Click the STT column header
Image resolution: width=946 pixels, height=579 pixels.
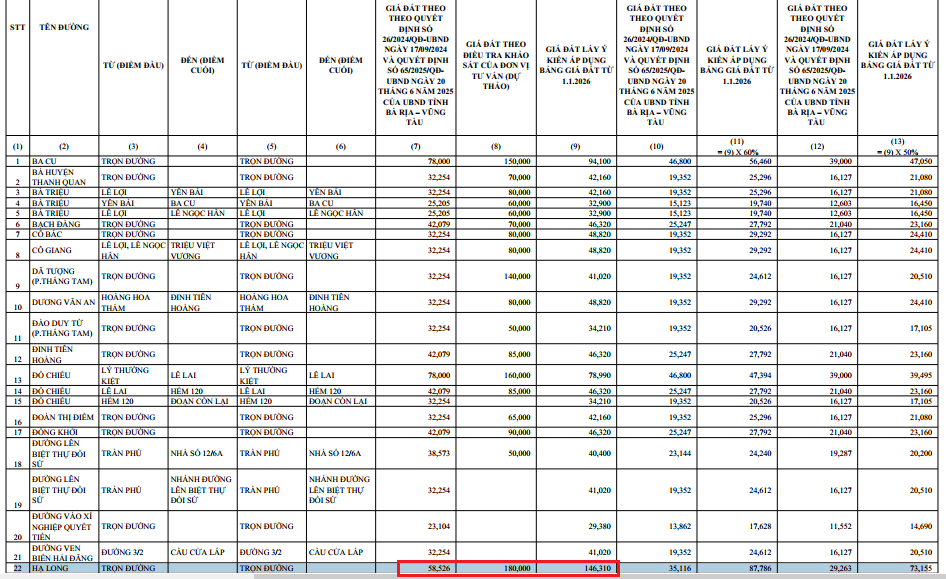pyautogui.click(x=17, y=28)
